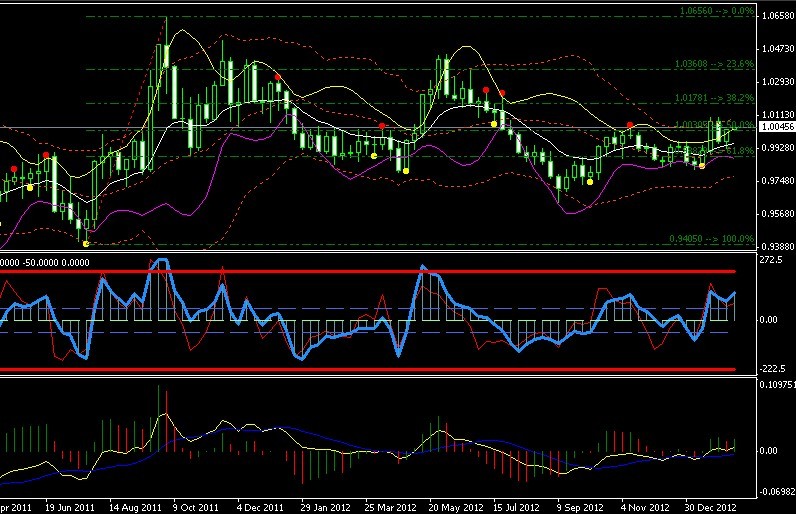Select 0.00 on the middle oscillator scale
Screen dimensions: 796x514
(769, 320)
